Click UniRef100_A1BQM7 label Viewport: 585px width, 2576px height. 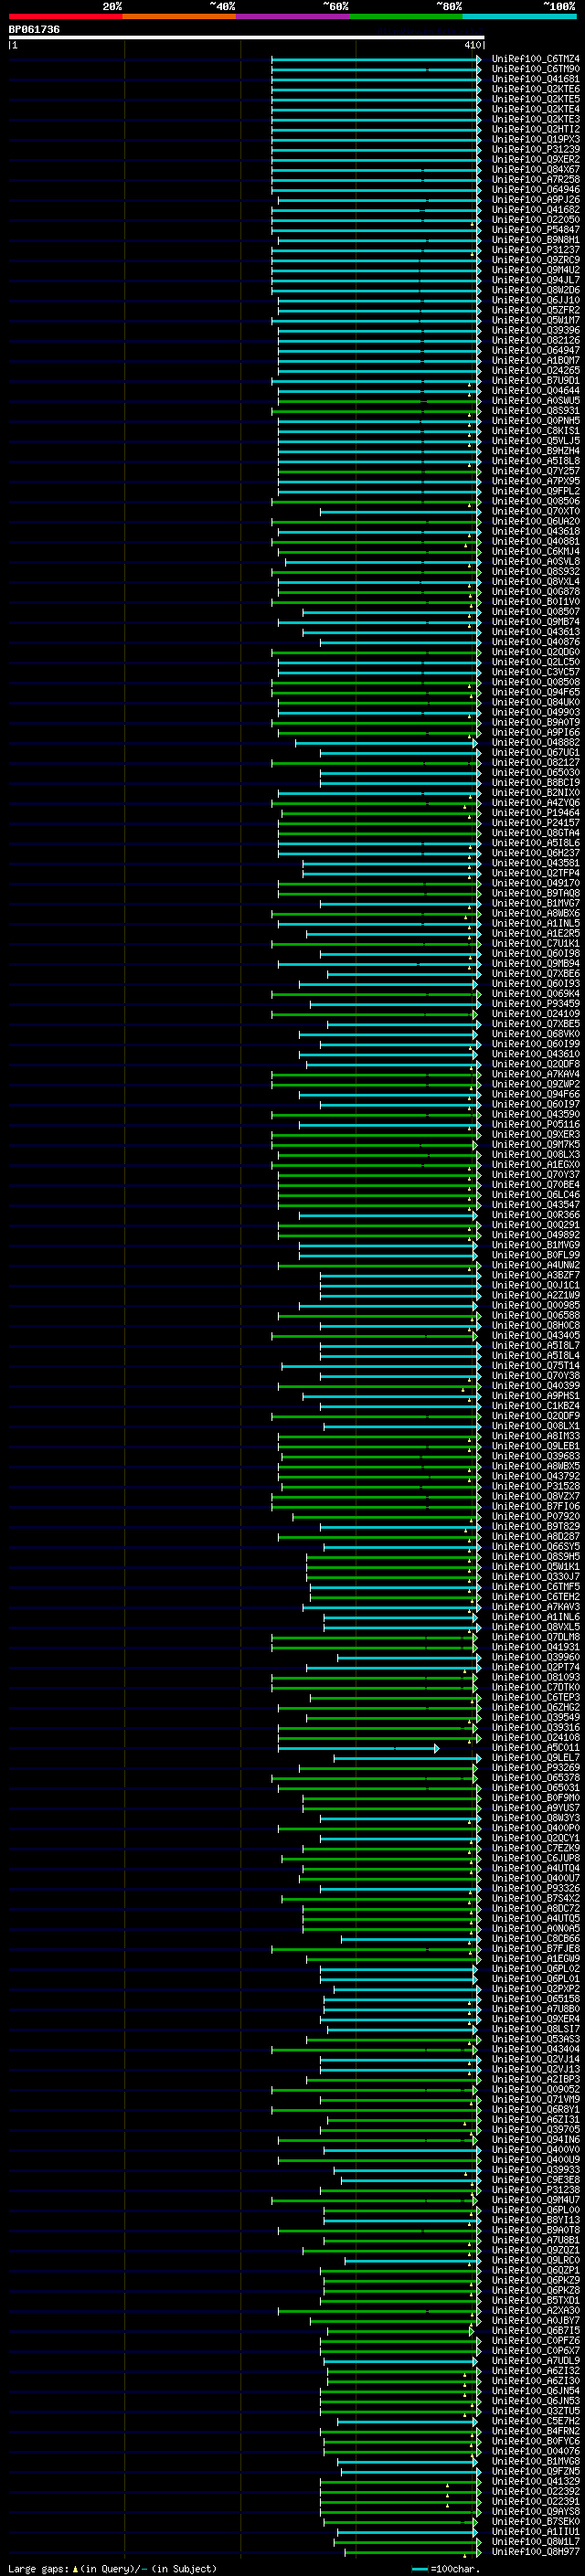pos(536,361)
